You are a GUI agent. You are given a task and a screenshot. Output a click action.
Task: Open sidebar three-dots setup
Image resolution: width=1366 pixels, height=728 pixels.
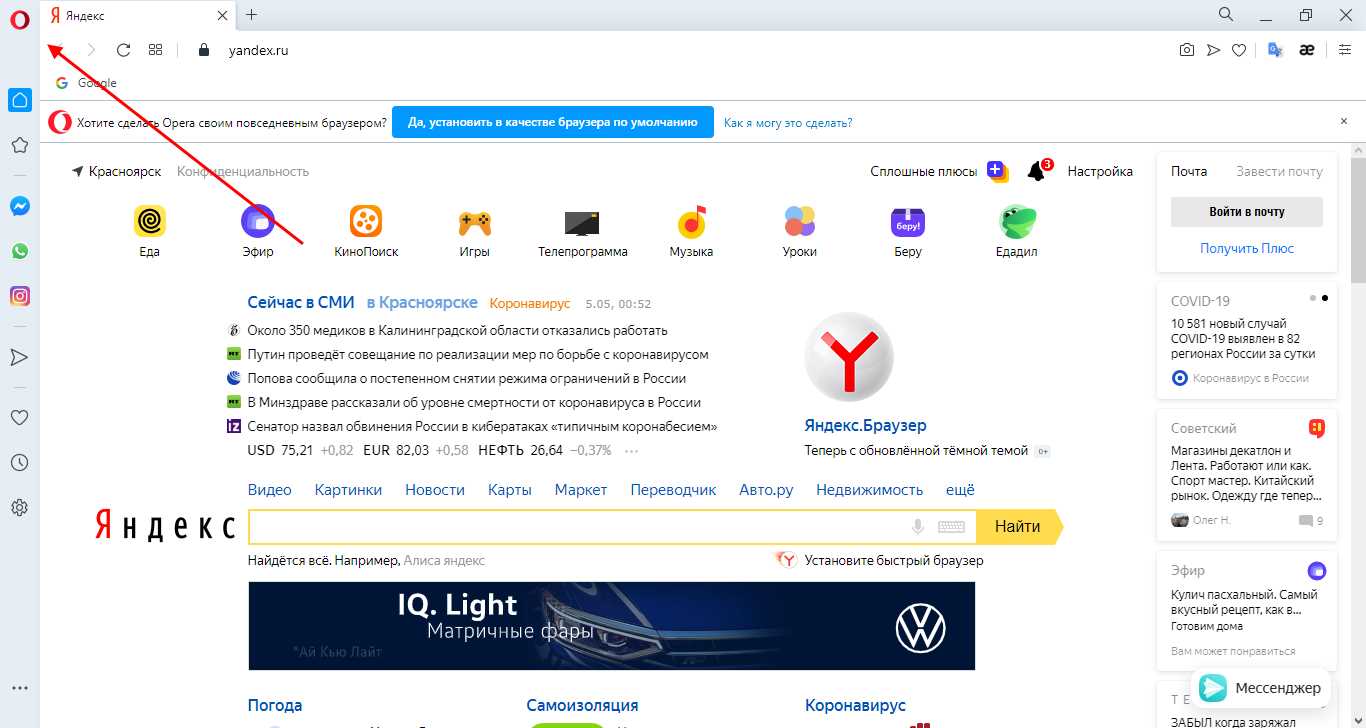19,688
